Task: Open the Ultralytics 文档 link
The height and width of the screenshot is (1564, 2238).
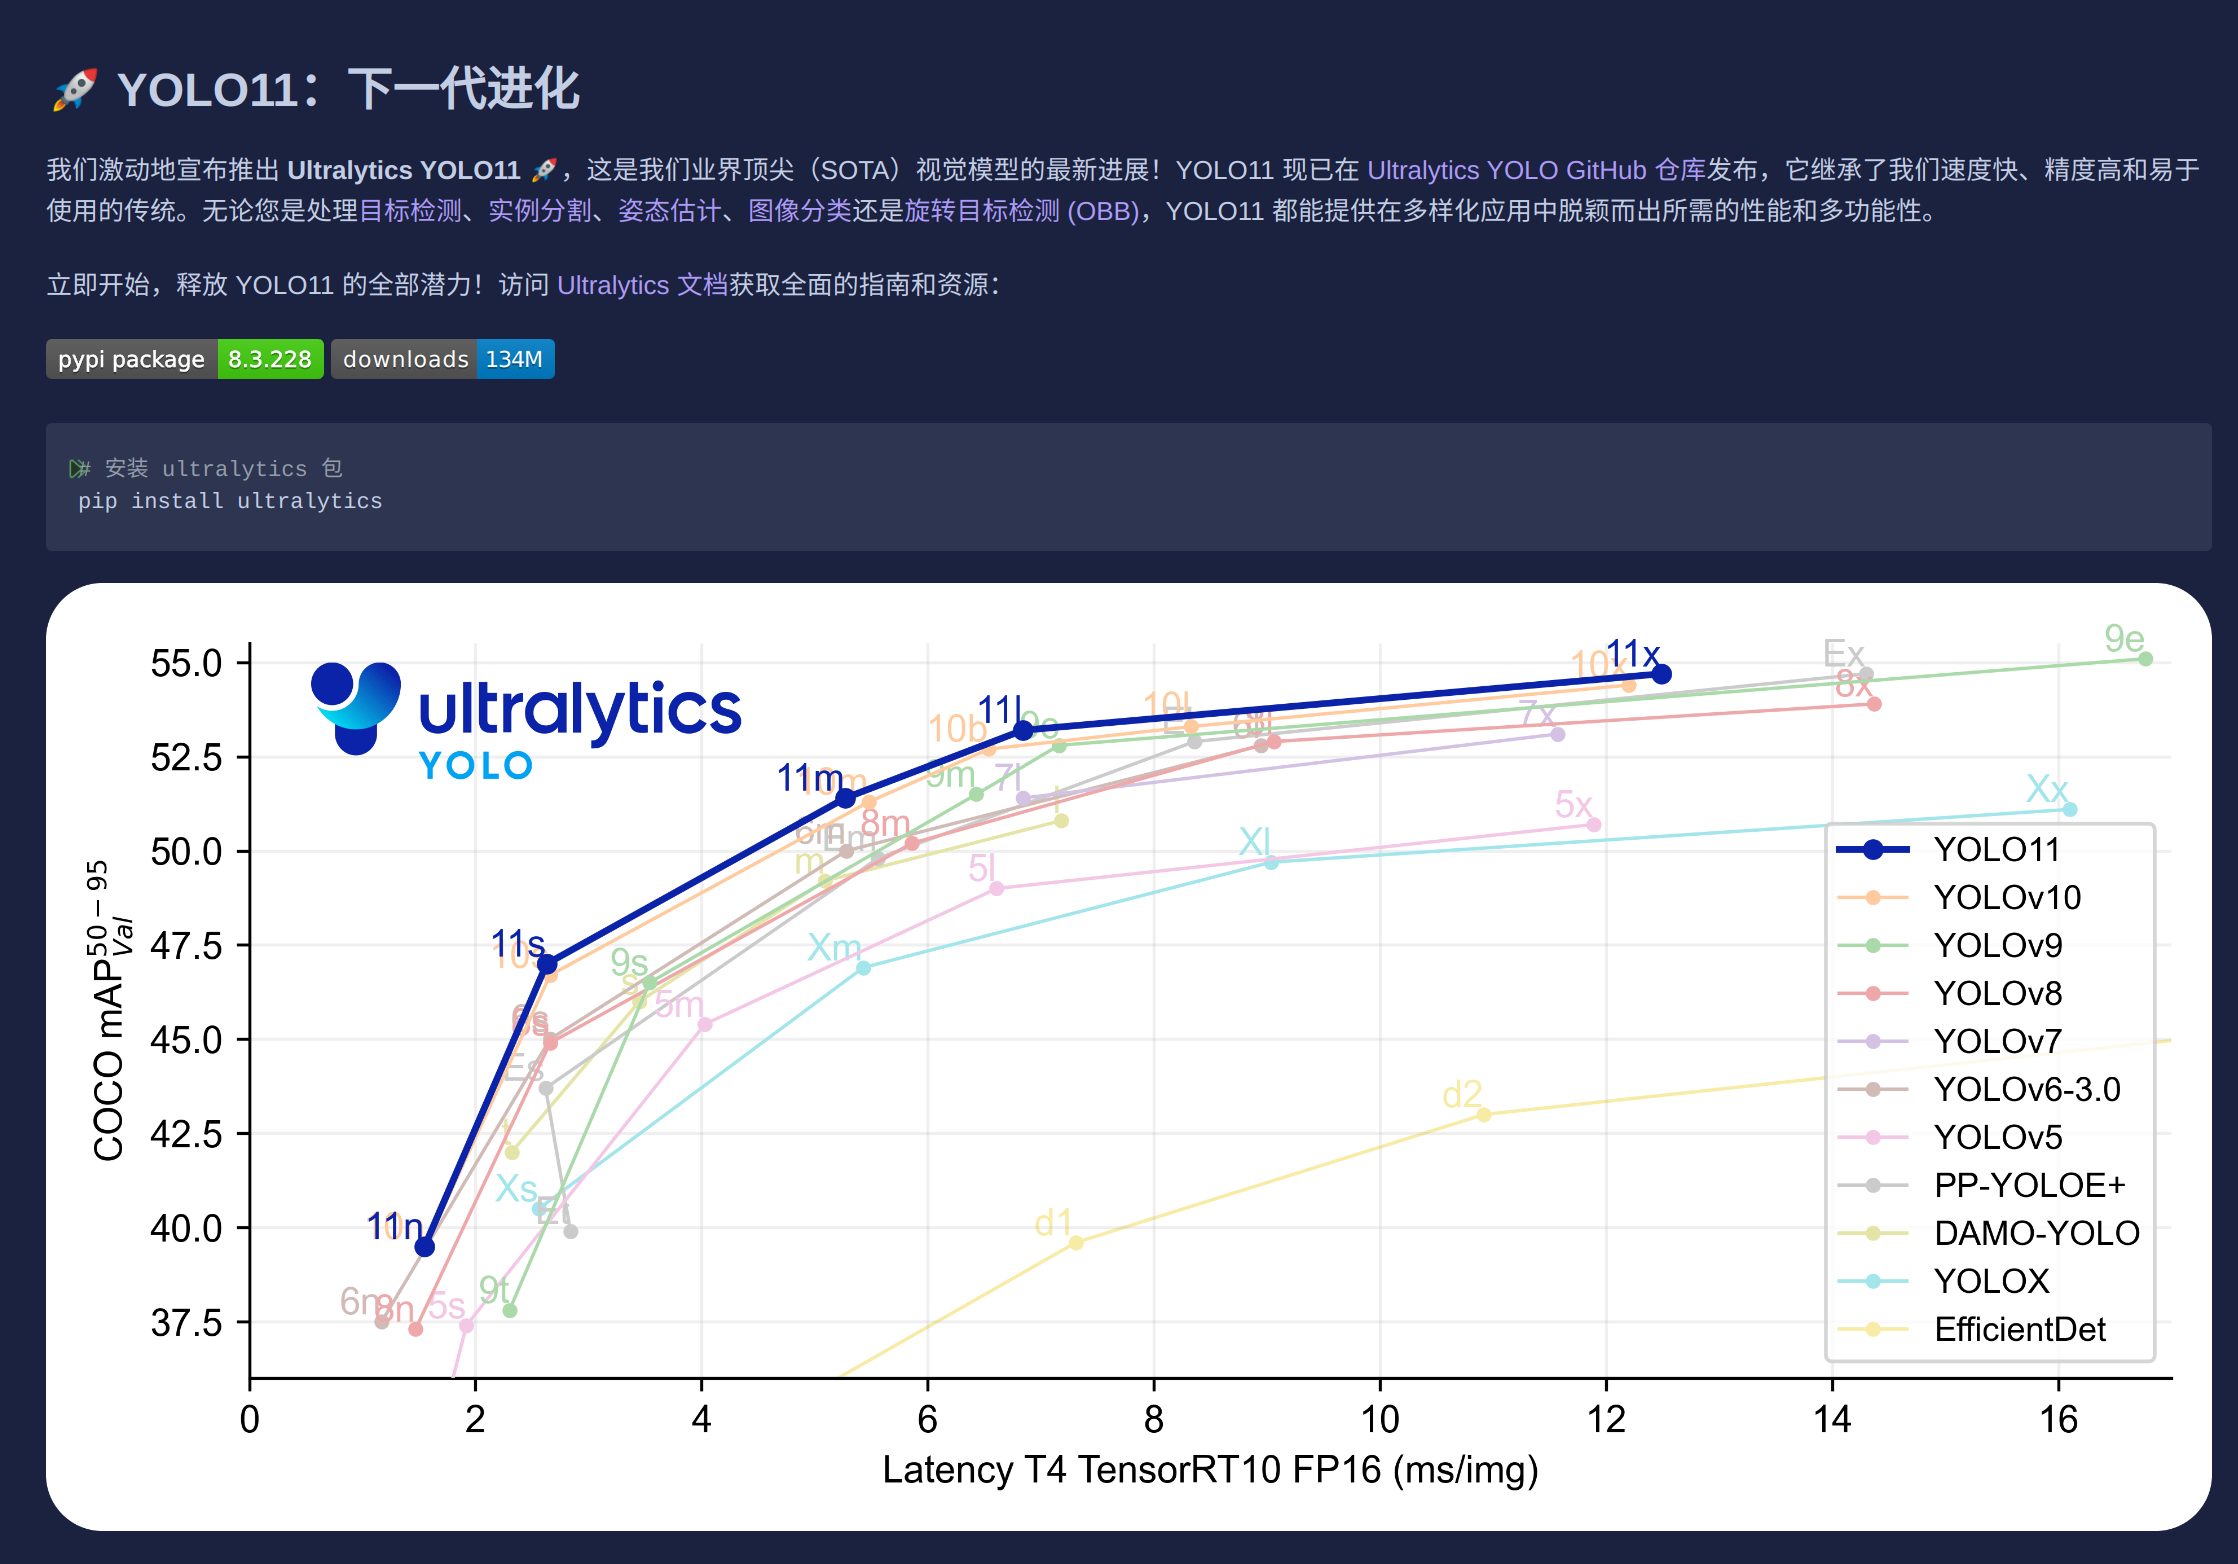Action: tap(642, 285)
